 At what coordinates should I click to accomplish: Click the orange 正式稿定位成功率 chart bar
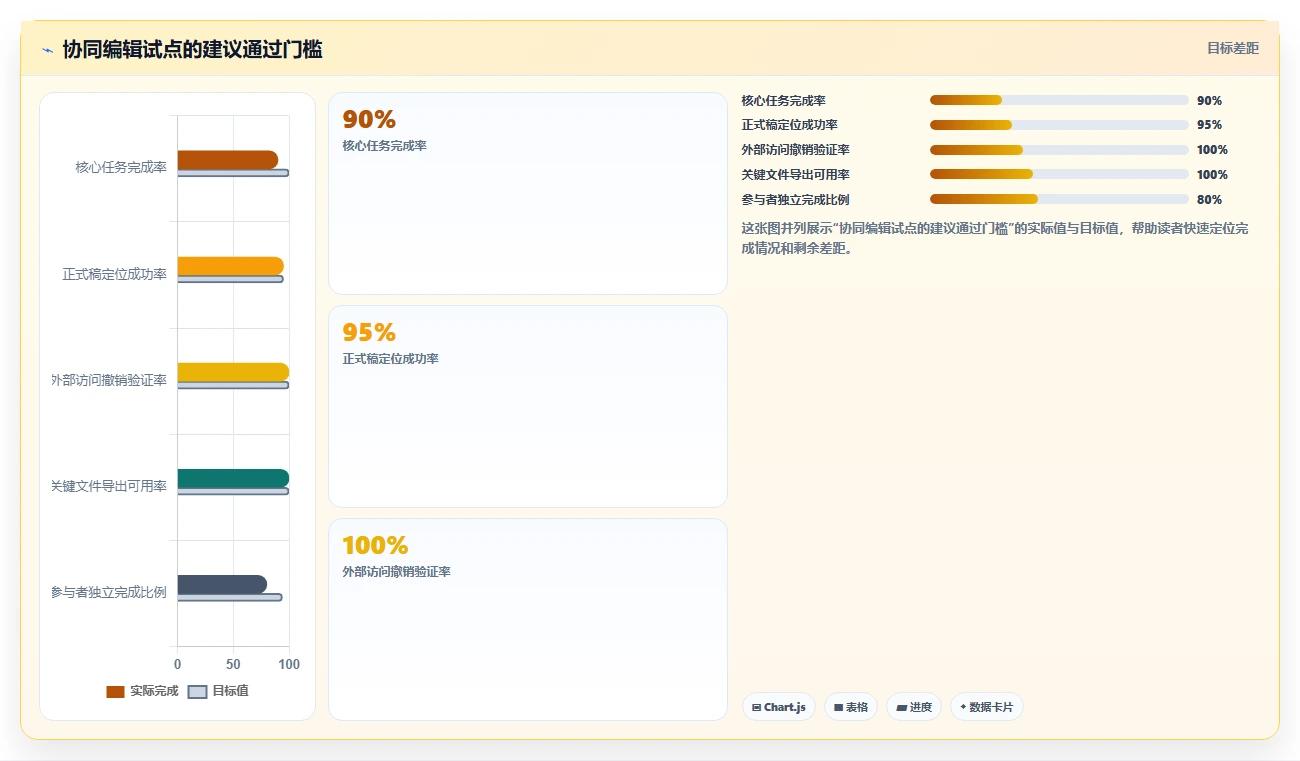point(231,266)
